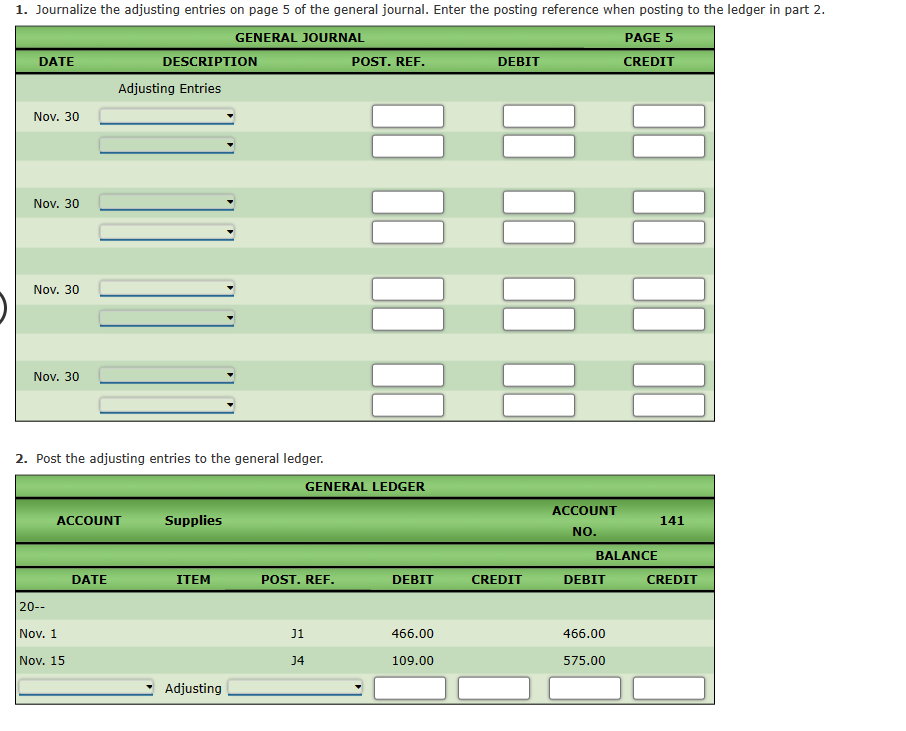Viewport: 906px width, 731px height.
Task: Click the 575.00 balance for Nov. 15
Action: pos(584,661)
